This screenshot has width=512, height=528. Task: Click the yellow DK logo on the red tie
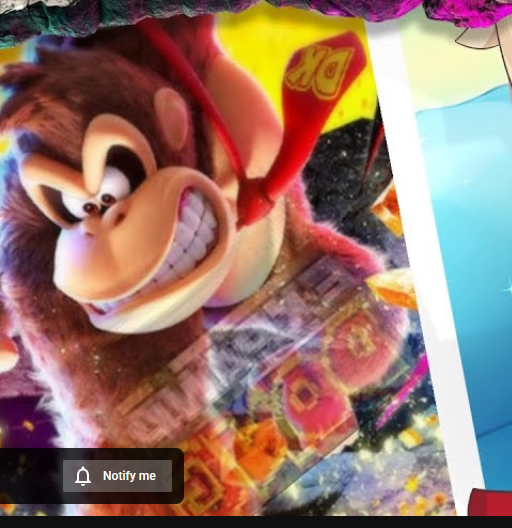coord(319,72)
